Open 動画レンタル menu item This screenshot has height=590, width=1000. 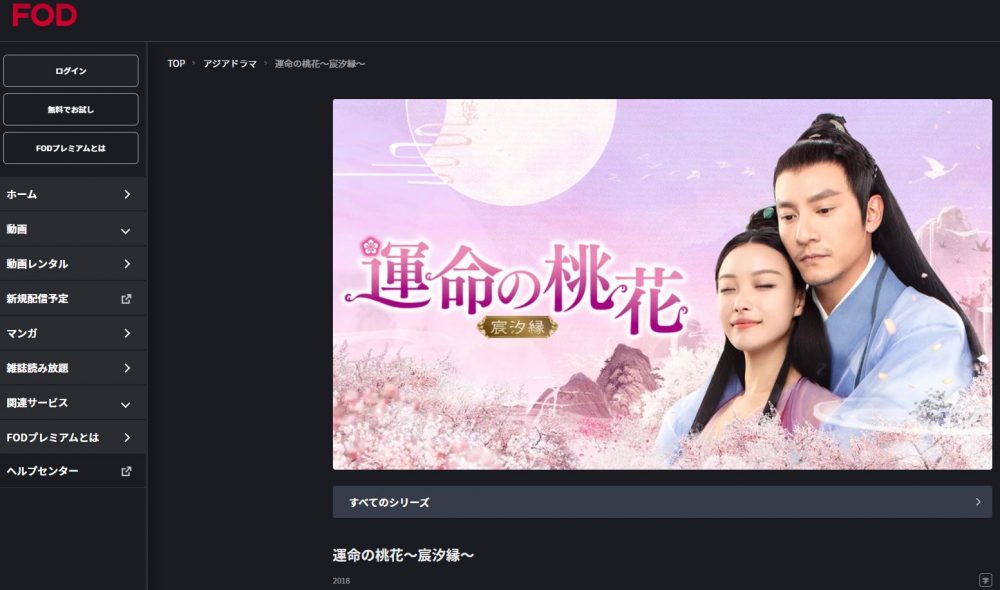coord(73,263)
